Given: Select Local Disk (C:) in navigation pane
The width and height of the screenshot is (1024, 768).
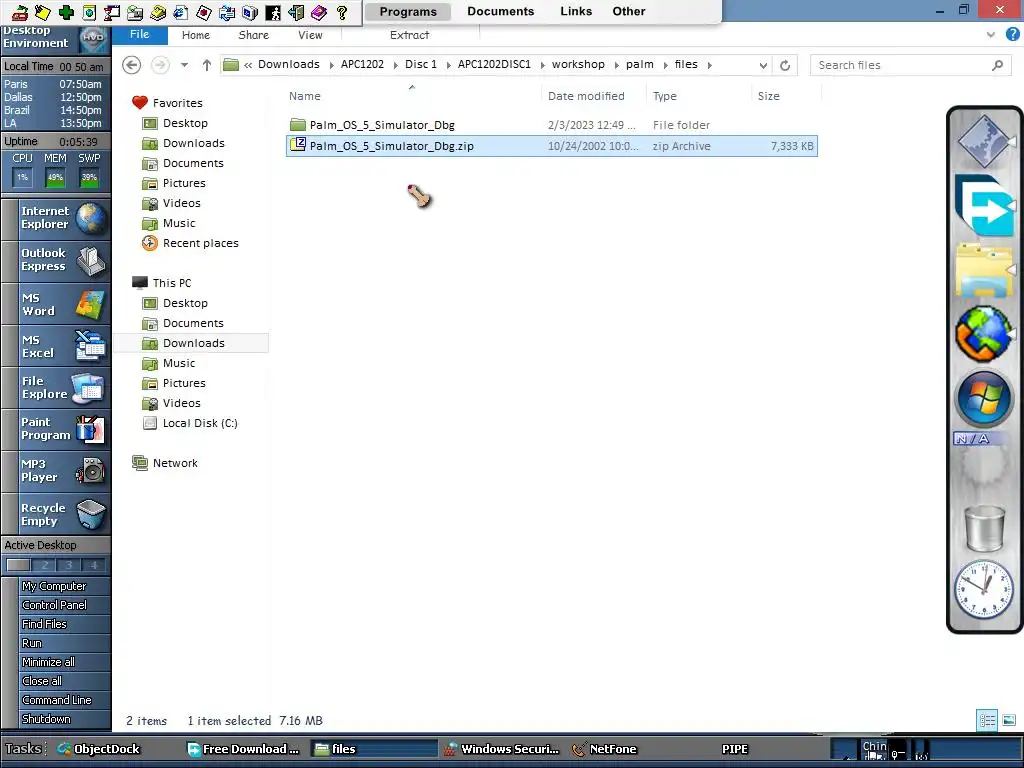Looking at the screenshot, I should click(200, 423).
